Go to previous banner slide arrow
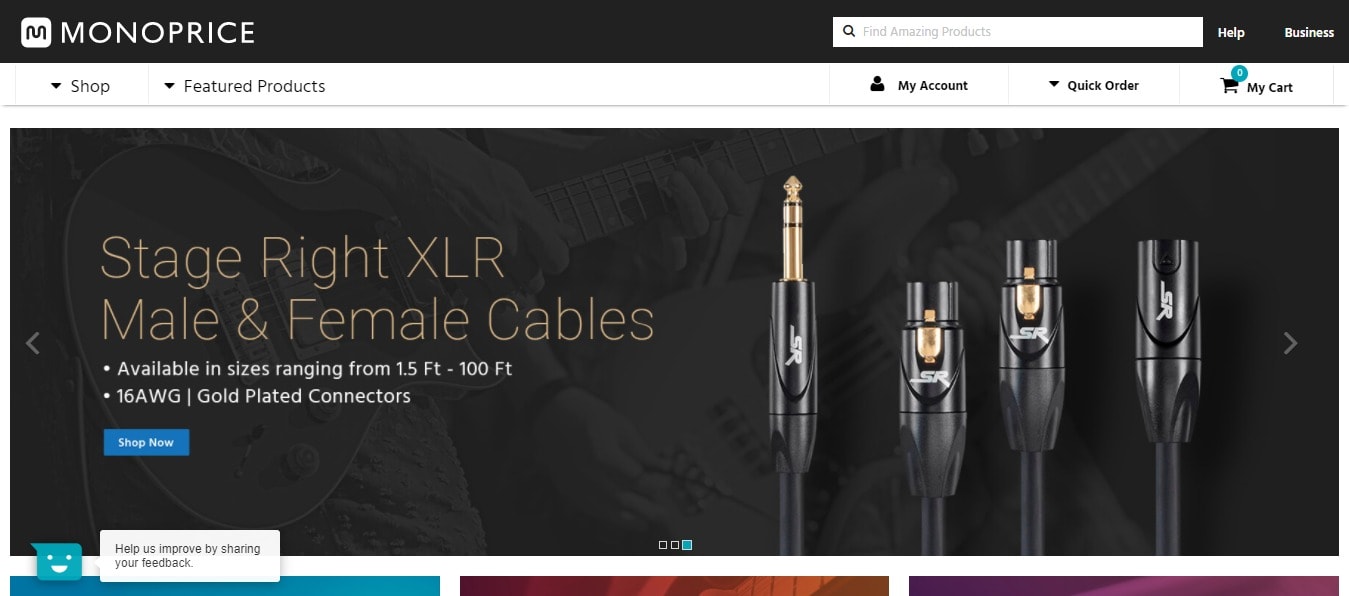The width and height of the screenshot is (1349, 596). coord(33,343)
